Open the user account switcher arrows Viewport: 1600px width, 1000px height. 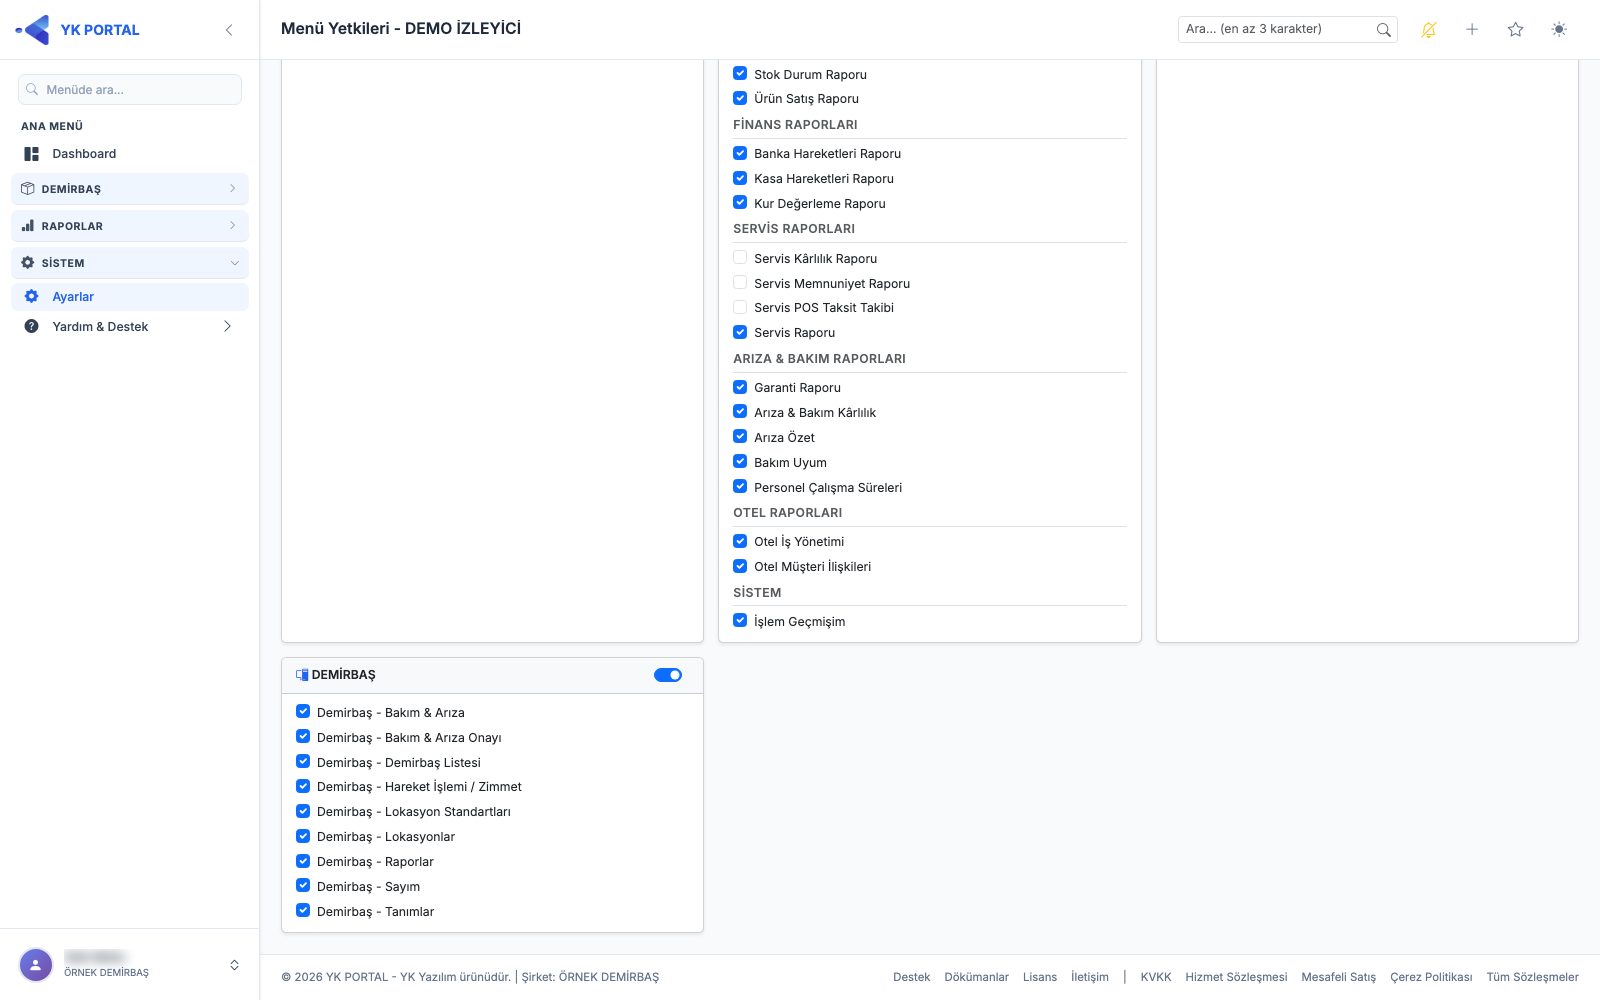tap(234, 965)
